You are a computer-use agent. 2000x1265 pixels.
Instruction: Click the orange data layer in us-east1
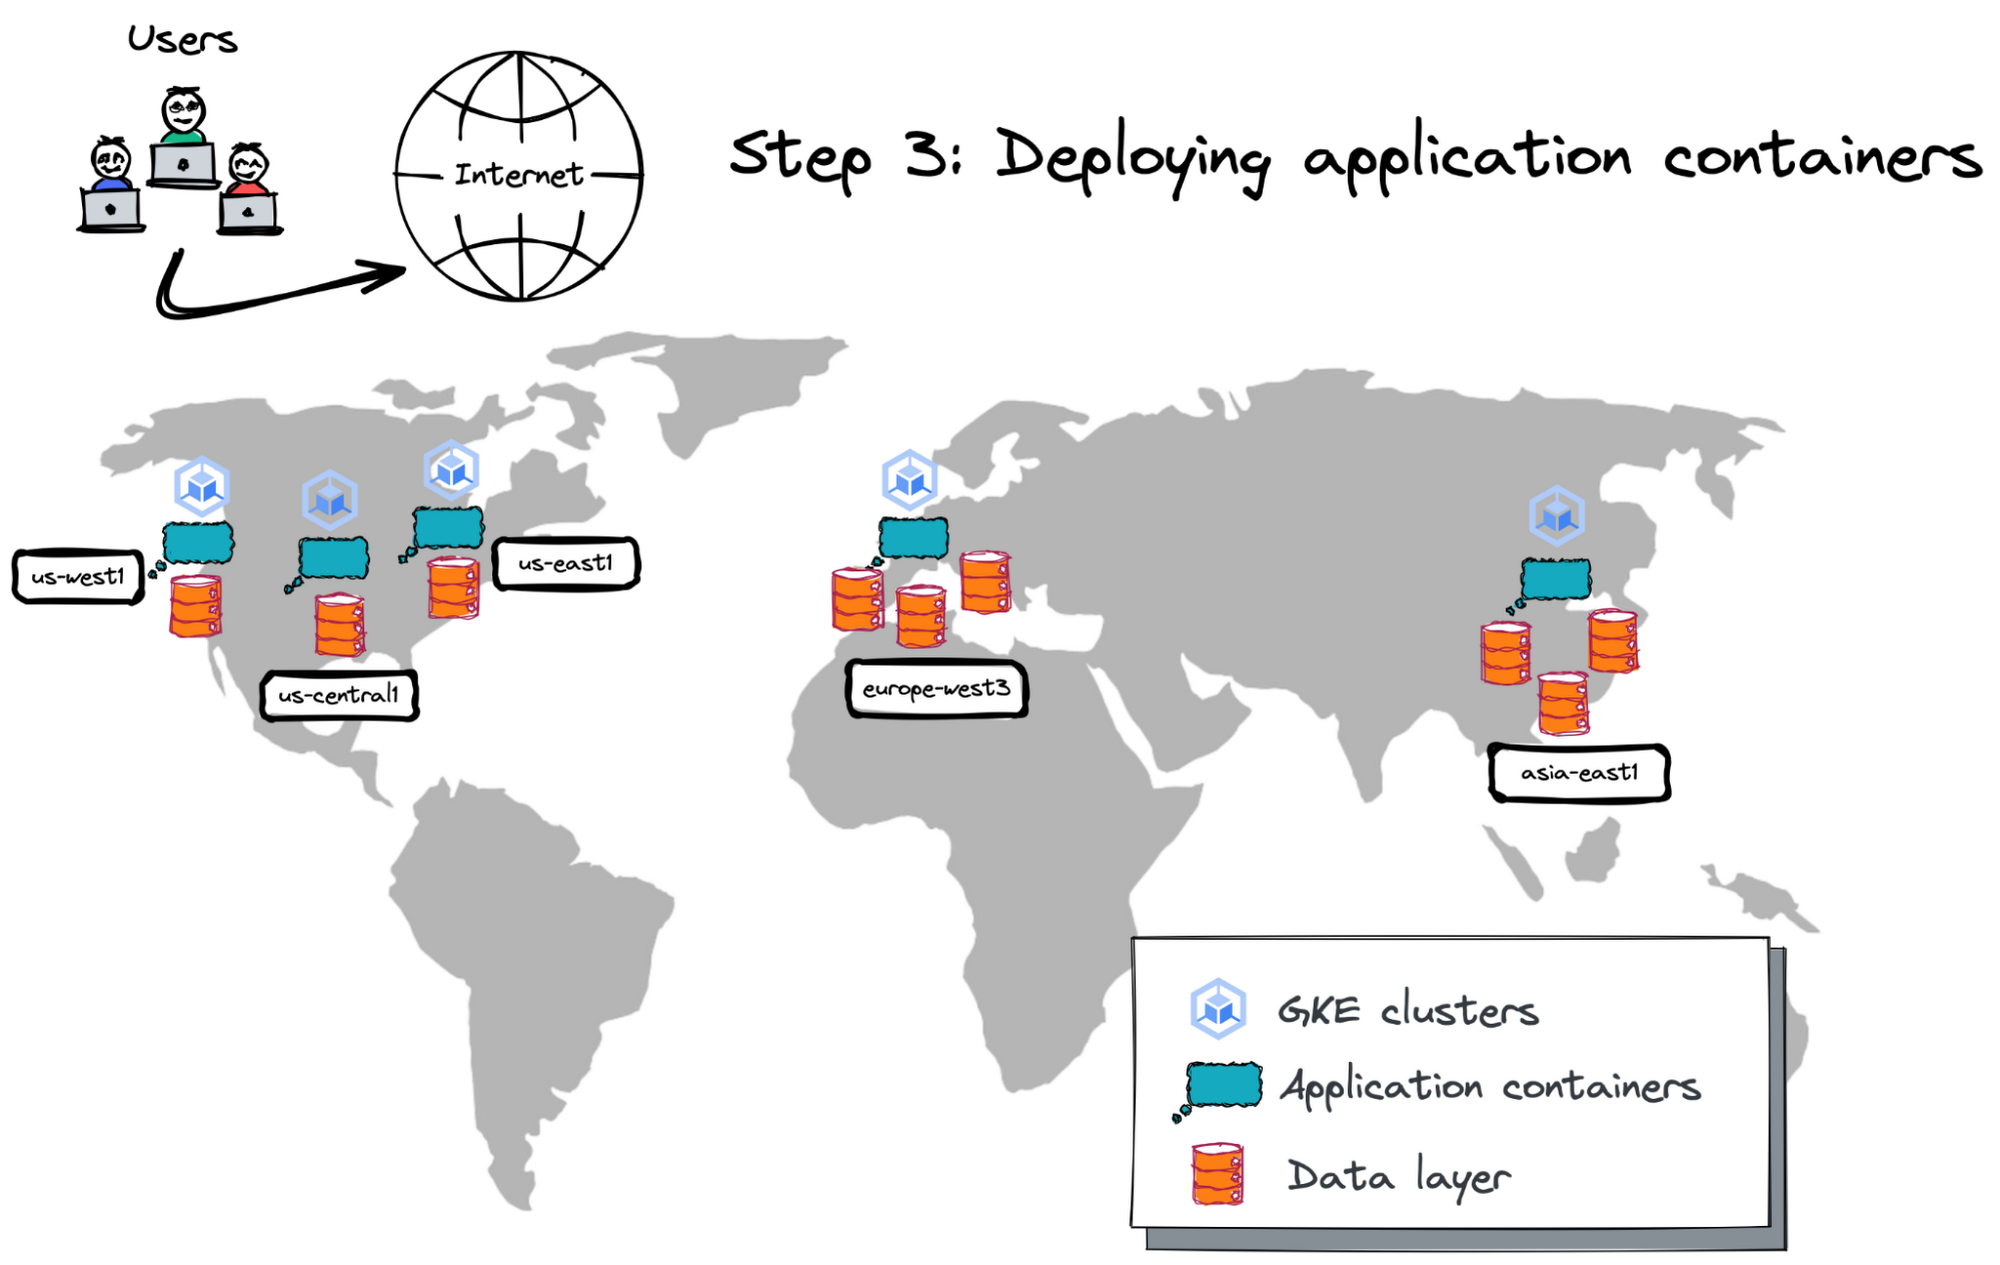[453, 588]
